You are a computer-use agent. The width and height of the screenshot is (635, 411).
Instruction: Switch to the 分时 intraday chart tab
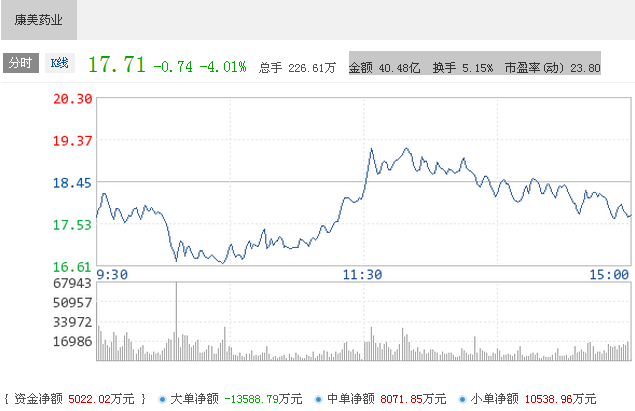point(20,63)
